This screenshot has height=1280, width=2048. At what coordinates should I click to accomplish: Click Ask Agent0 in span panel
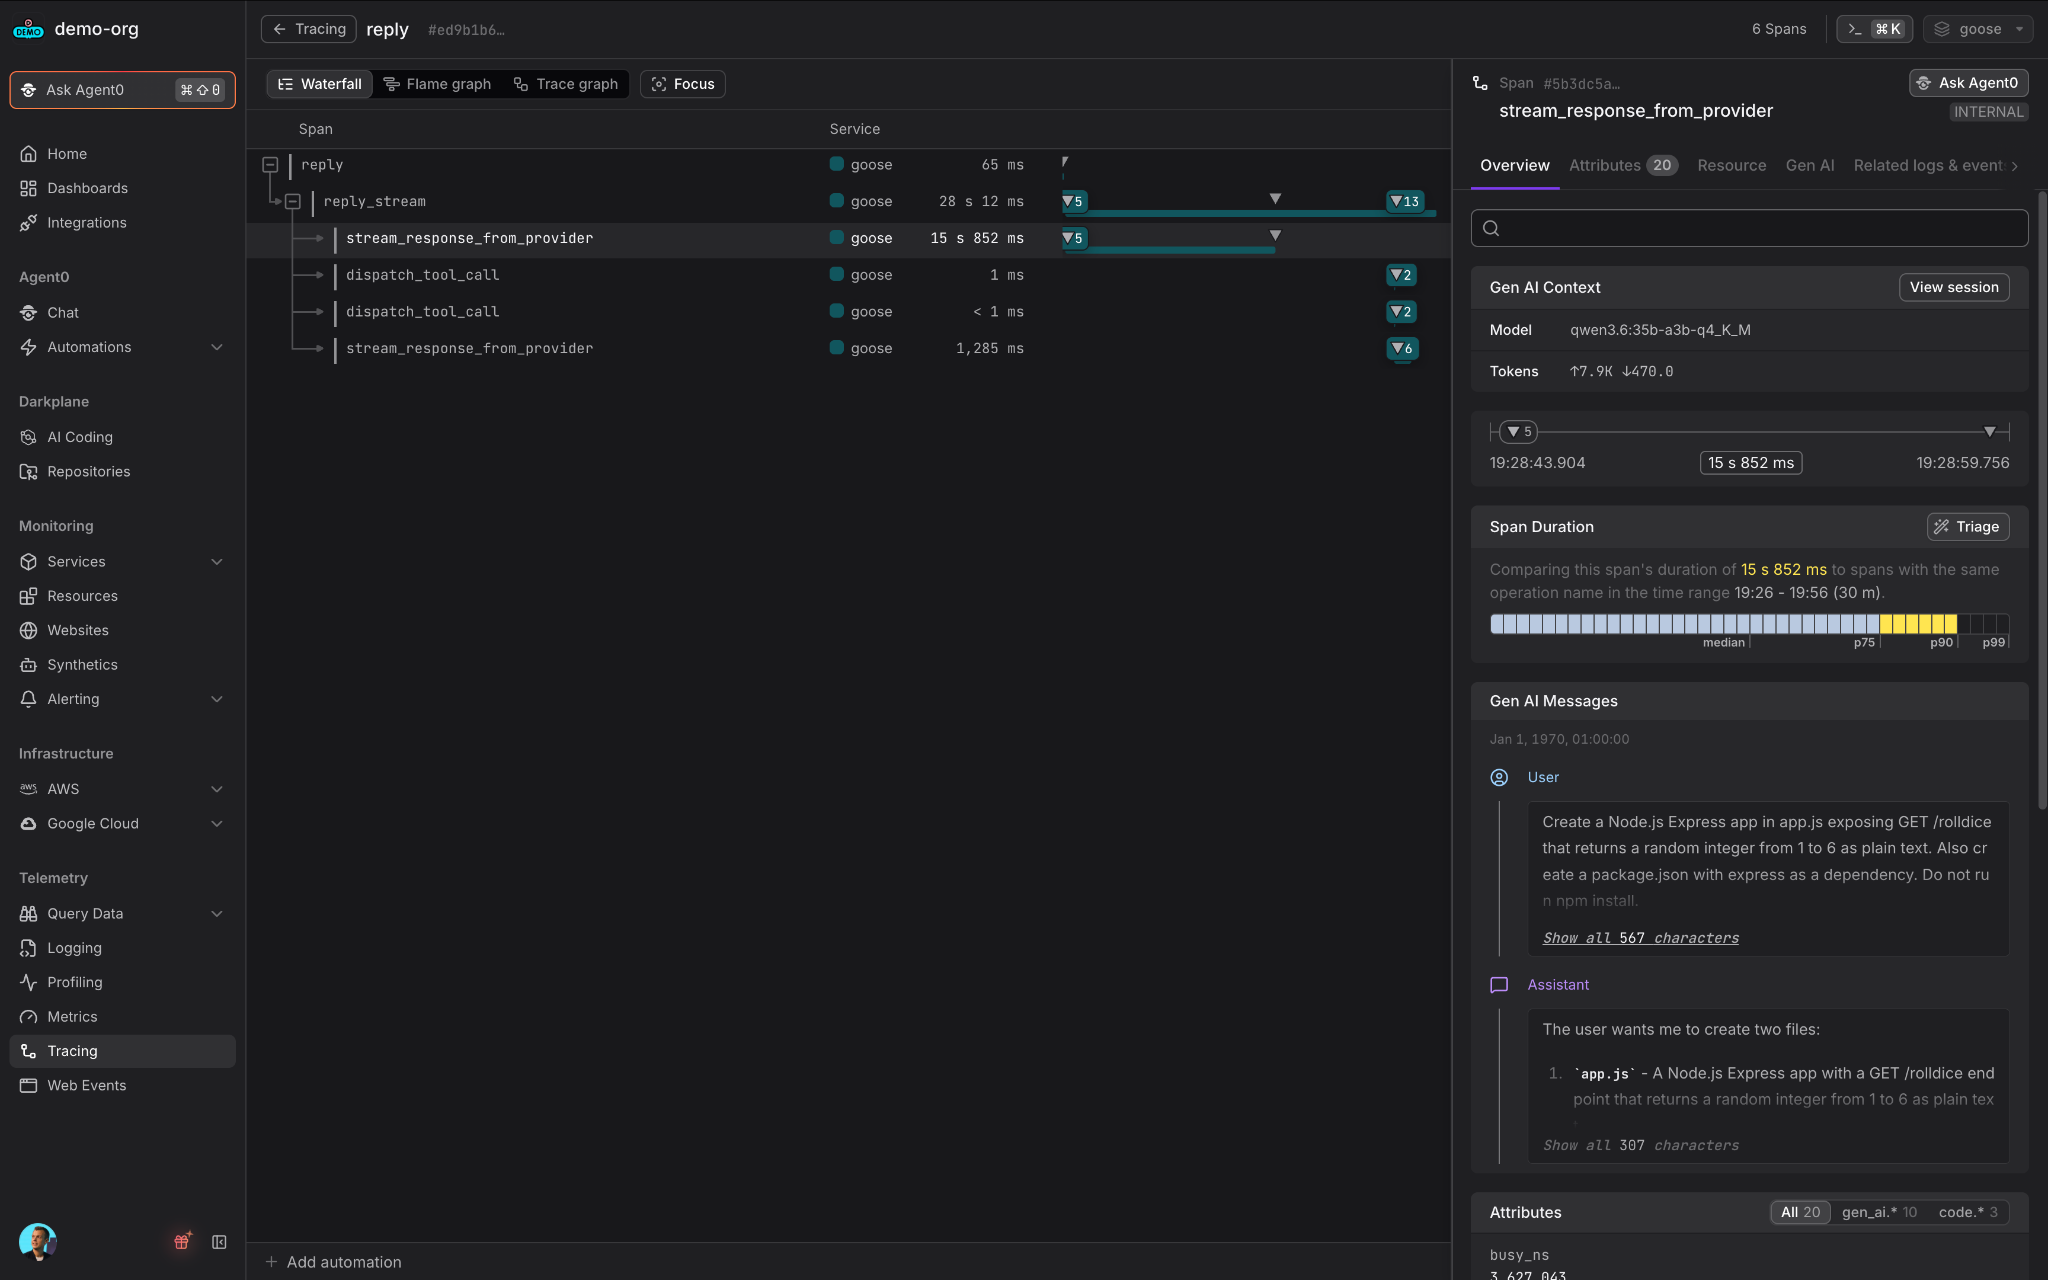[1968, 83]
